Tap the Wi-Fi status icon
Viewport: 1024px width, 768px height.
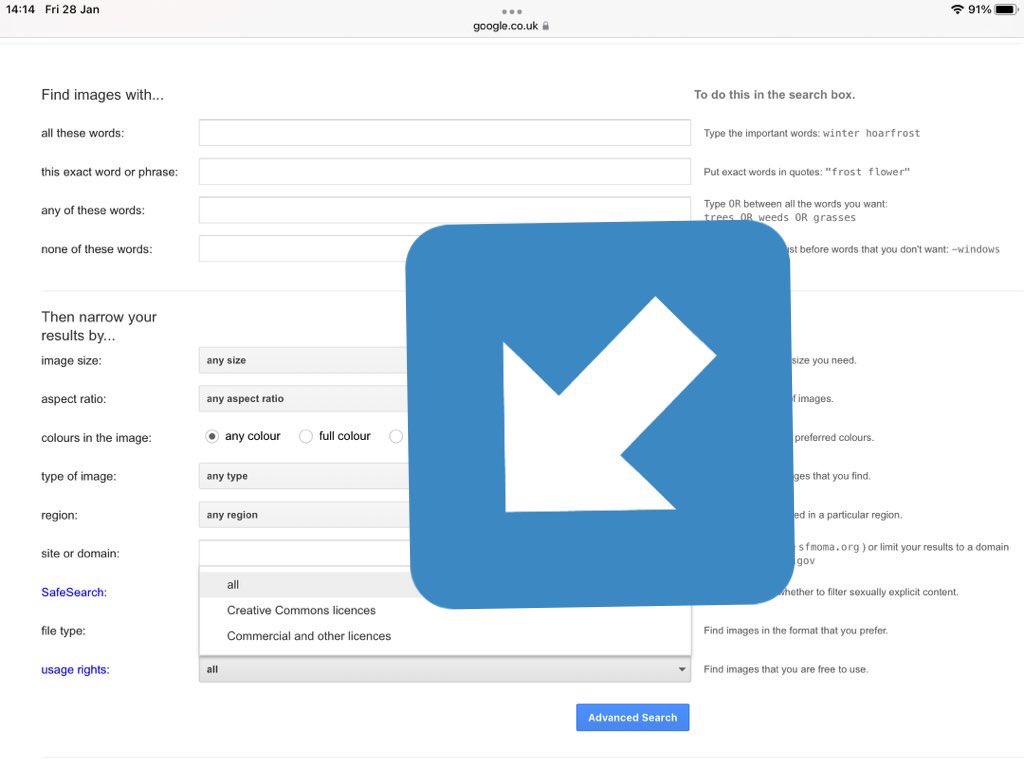957,9
